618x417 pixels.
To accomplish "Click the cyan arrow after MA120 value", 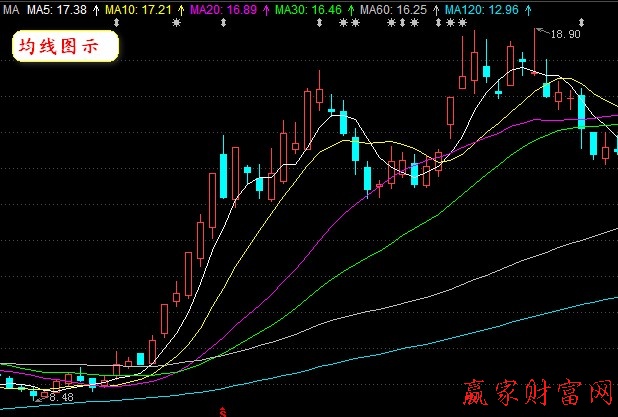I will 526,8.
